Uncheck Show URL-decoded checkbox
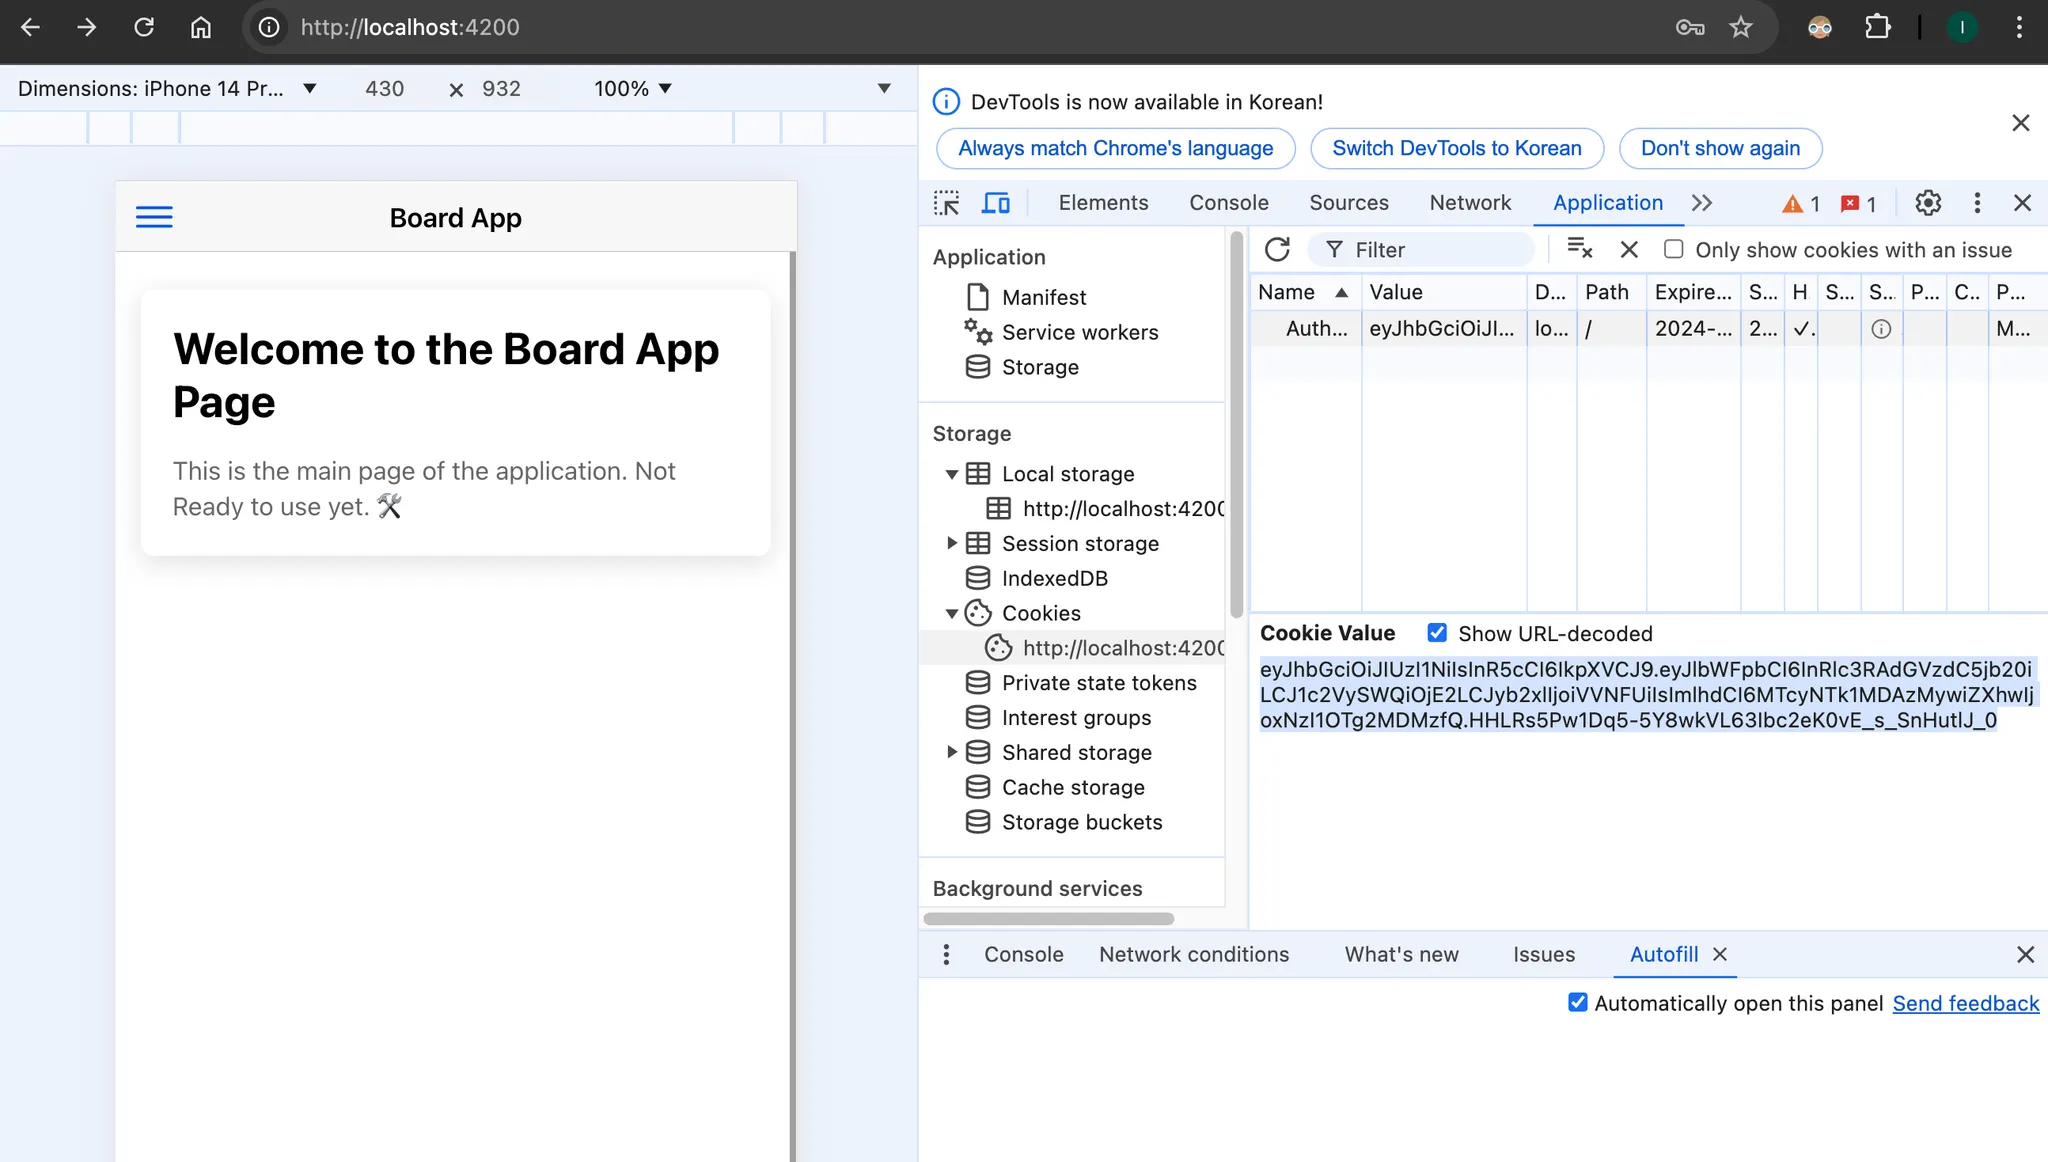Screen dimensions: 2048x1162 tap(1437, 633)
